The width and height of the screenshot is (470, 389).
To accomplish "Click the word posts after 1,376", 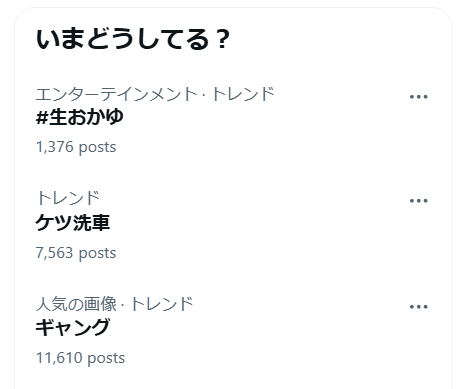I will pyautogui.click(x=97, y=147).
